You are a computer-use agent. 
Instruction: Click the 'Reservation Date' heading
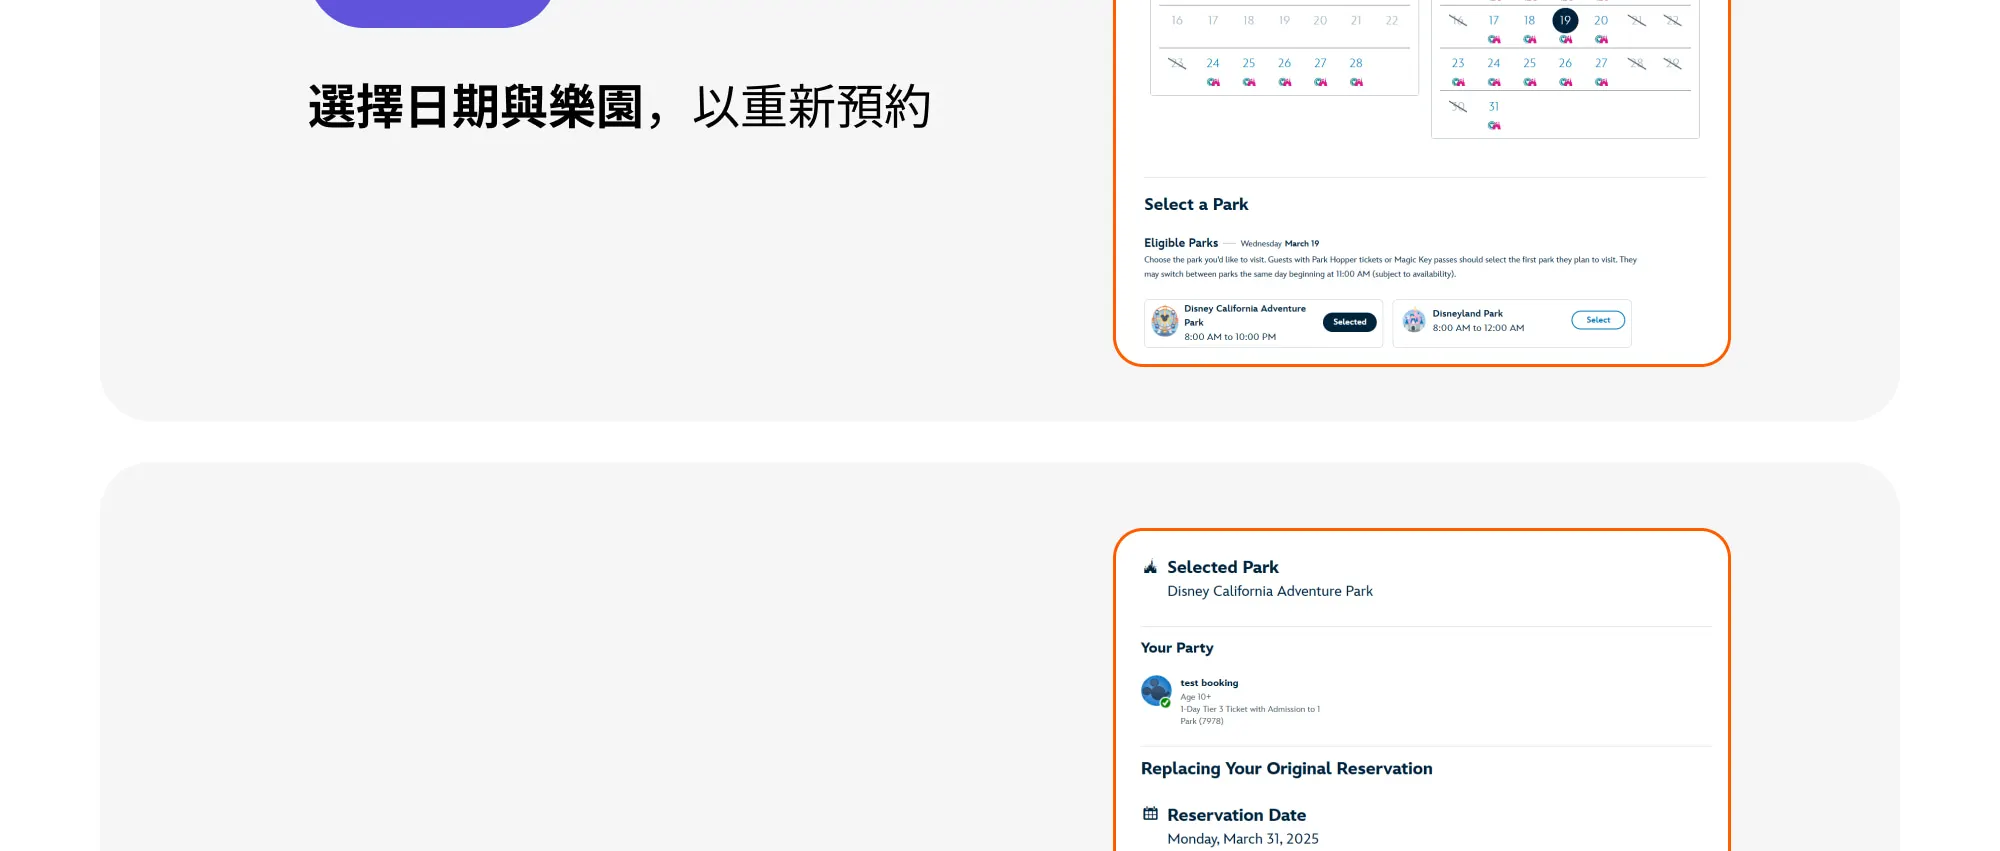[1237, 815]
